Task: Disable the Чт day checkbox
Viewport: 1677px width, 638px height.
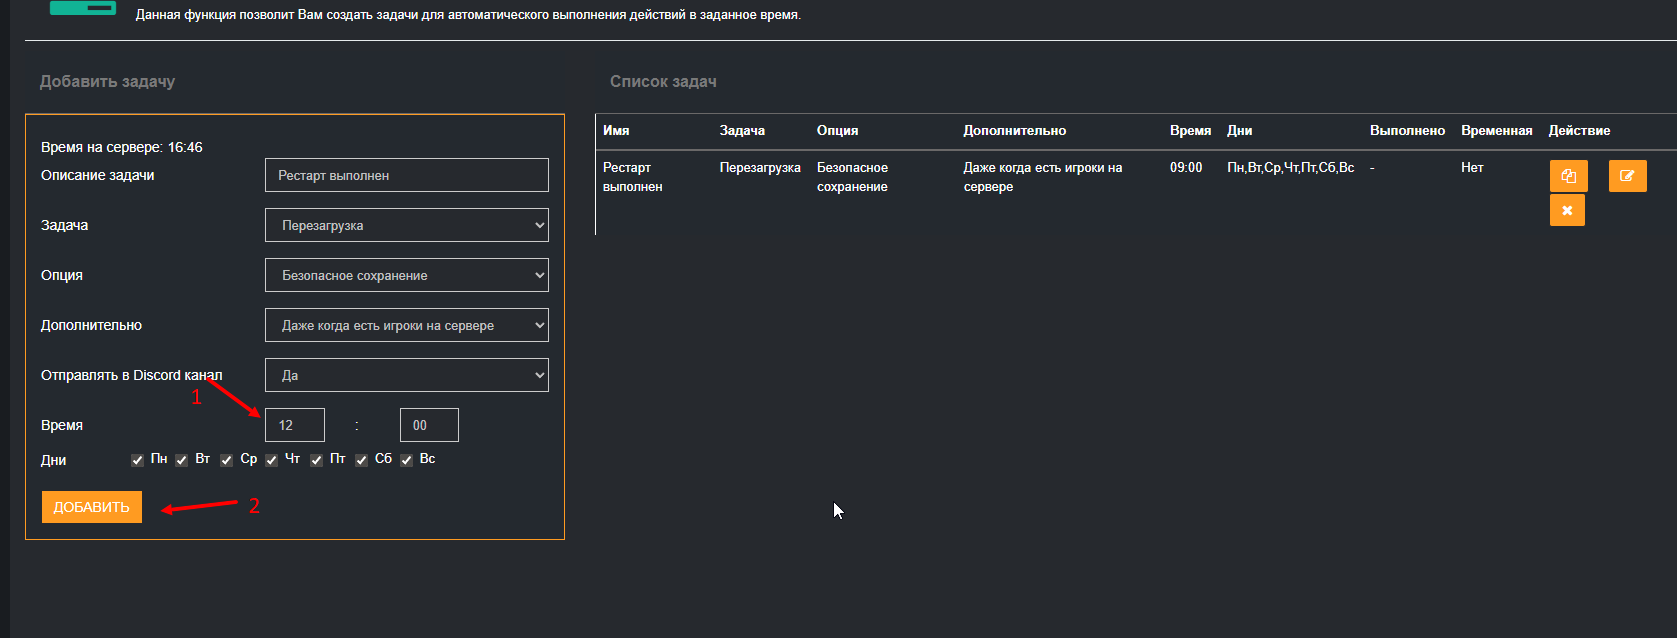Action: [271, 460]
